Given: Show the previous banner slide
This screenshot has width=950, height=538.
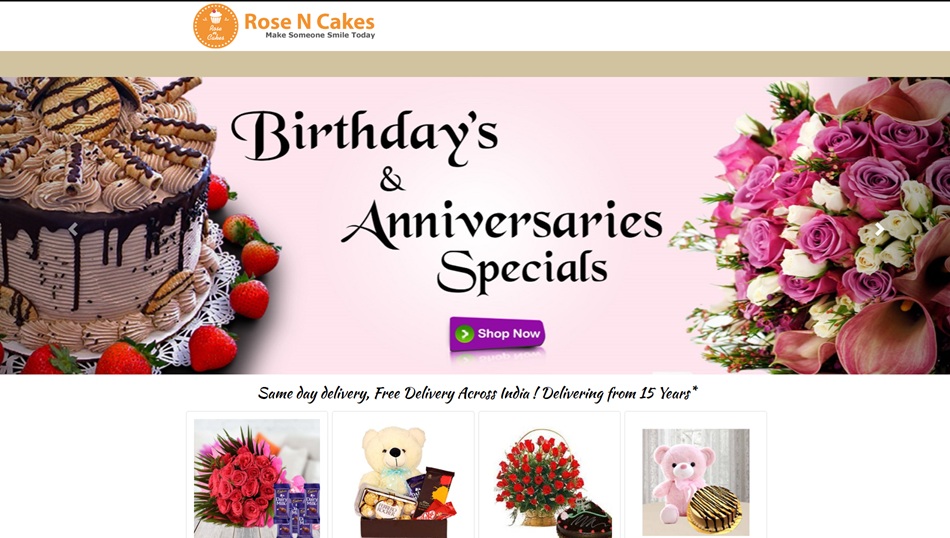Looking at the screenshot, I should pyautogui.click(x=73, y=230).
